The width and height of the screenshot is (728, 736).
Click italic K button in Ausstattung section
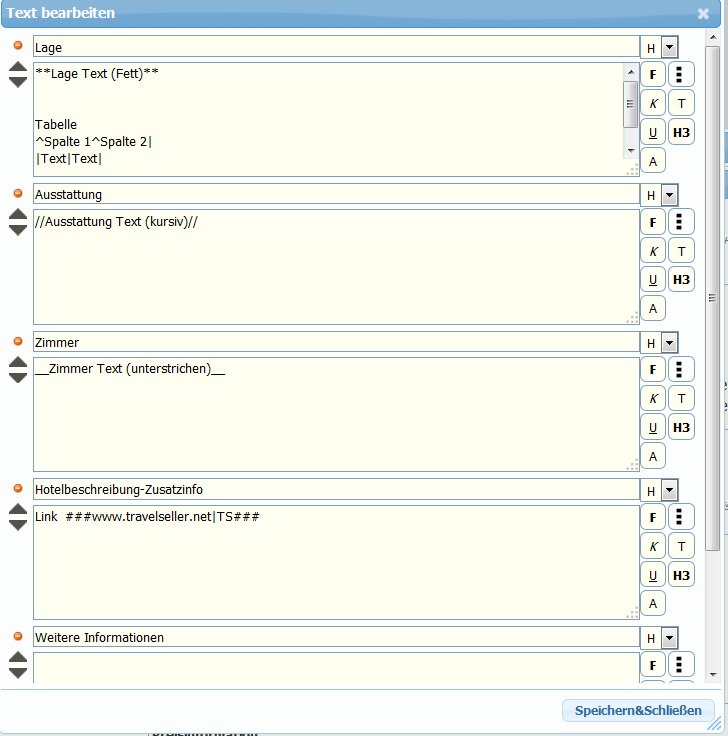(653, 251)
